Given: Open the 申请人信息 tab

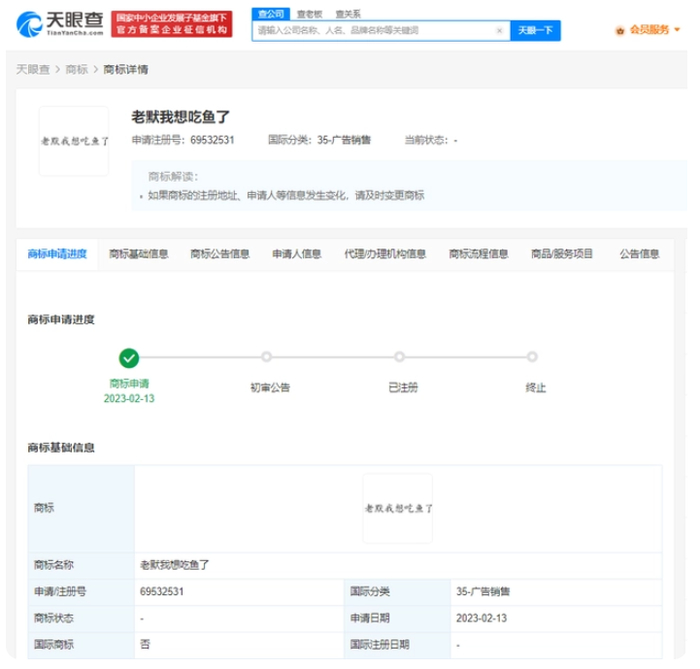Looking at the screenshot, I should coord(297,254).
